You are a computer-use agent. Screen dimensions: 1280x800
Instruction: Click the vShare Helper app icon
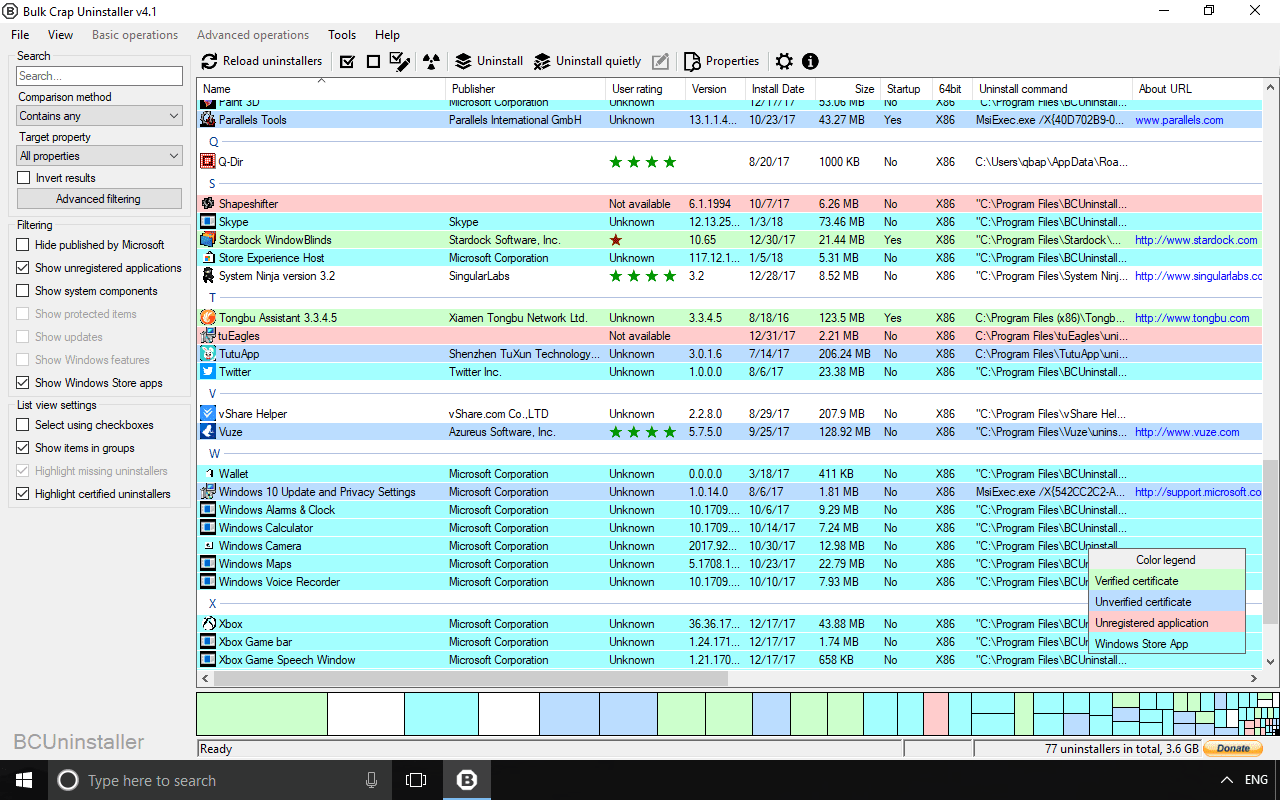208,413
